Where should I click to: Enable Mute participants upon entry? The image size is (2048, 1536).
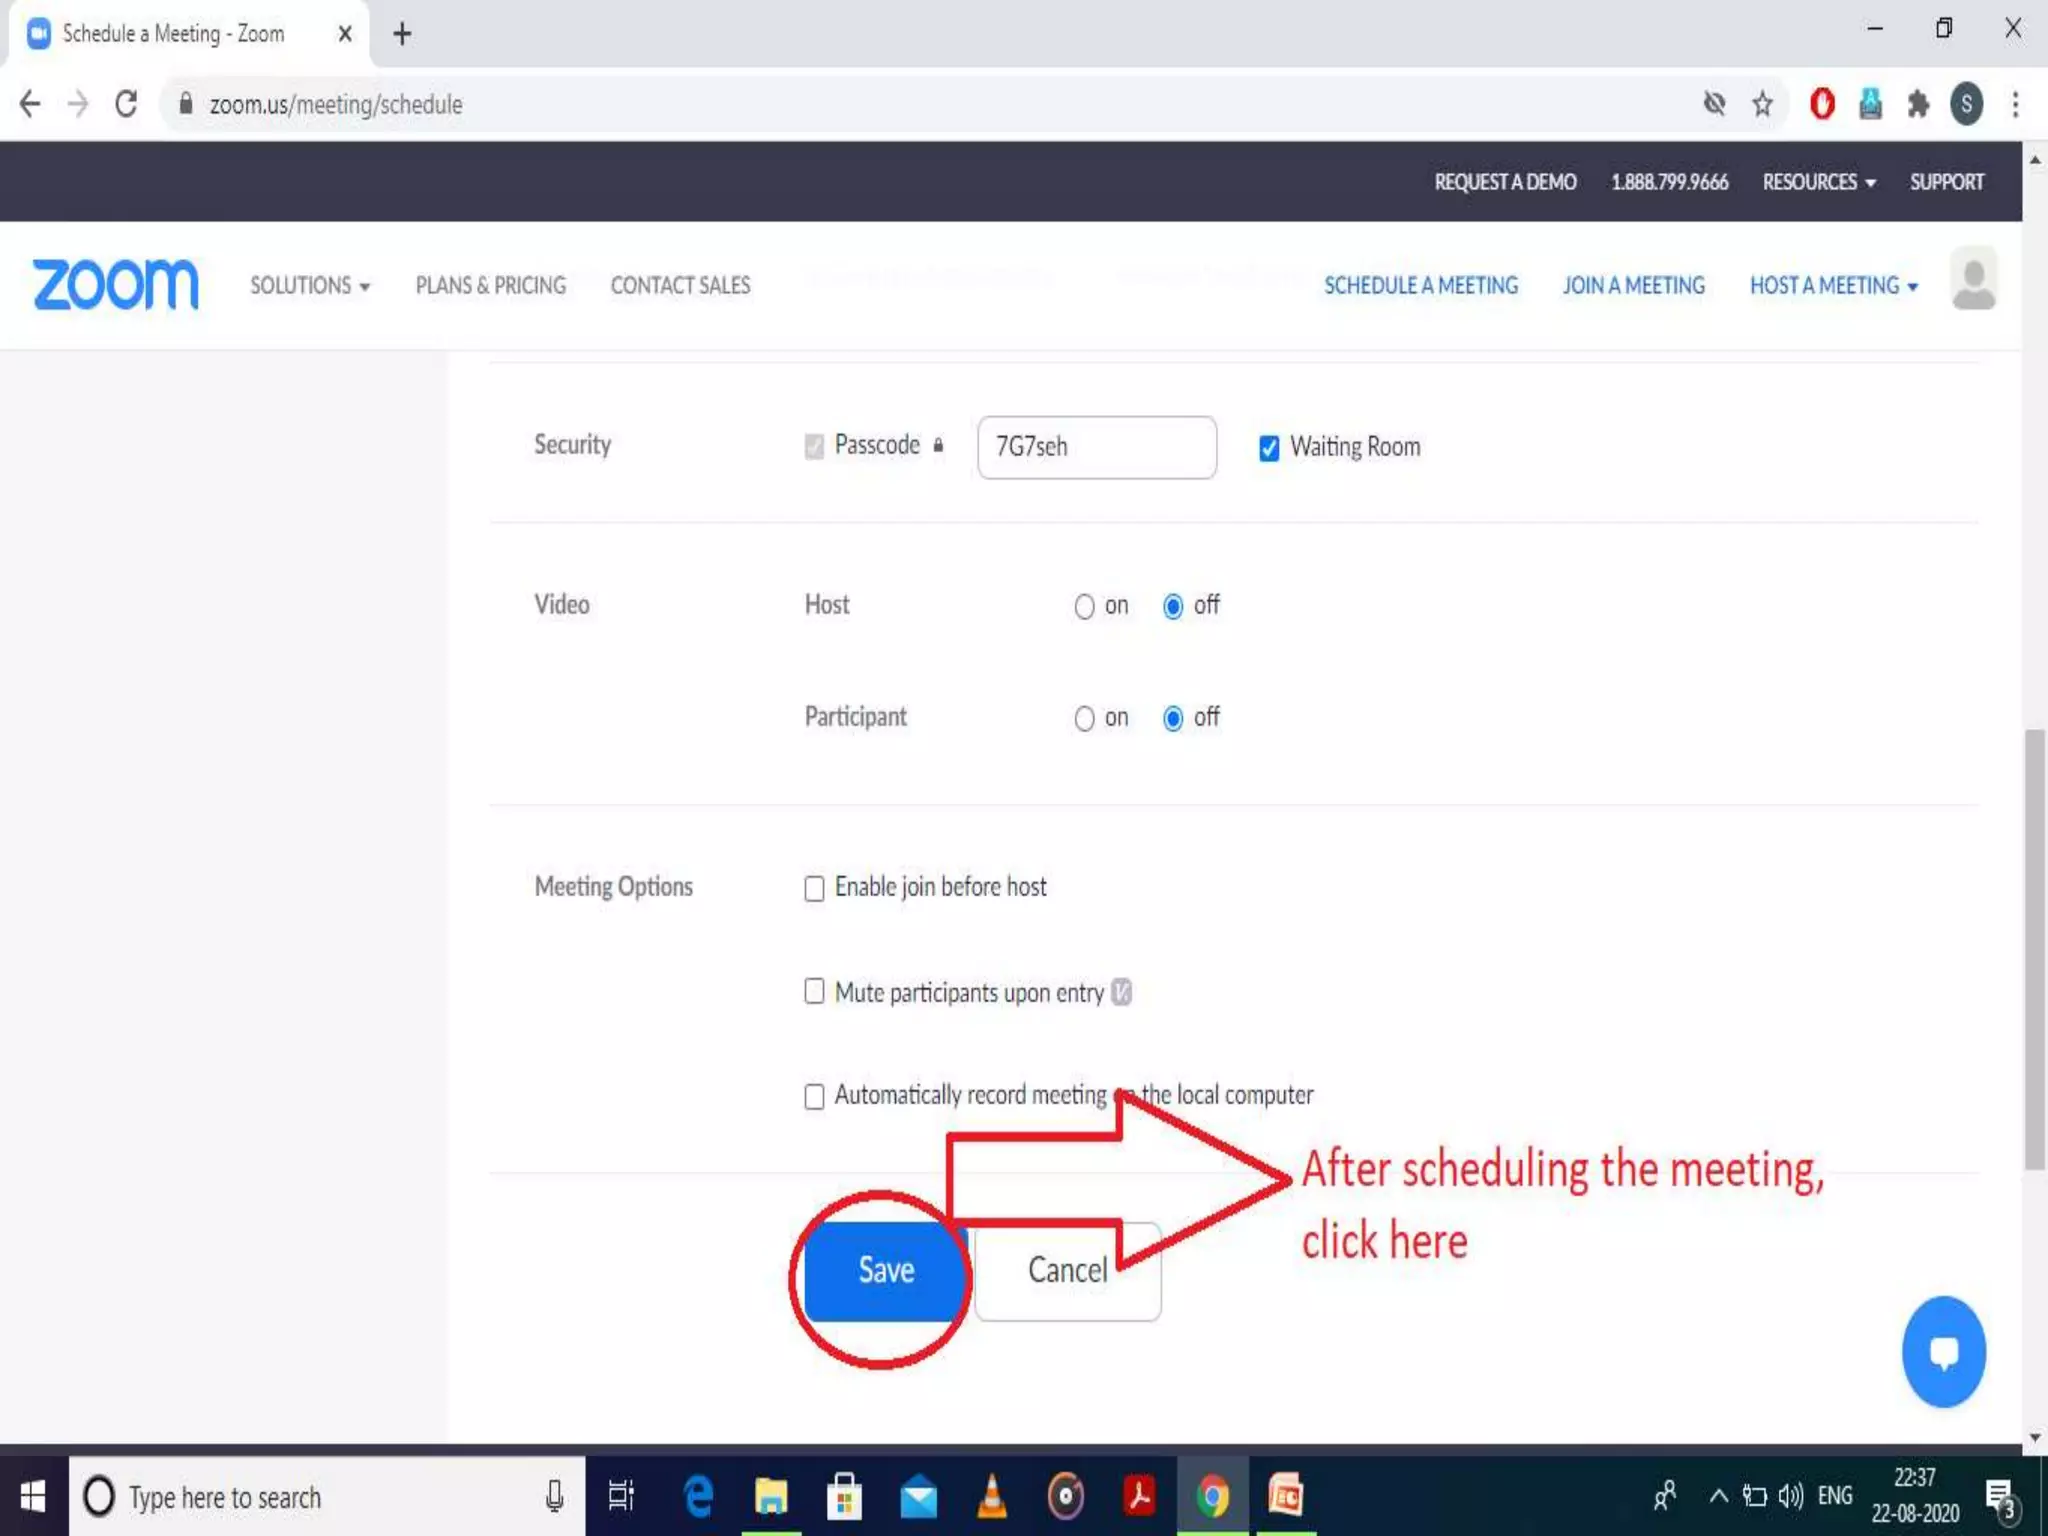[x=814, y=991]
